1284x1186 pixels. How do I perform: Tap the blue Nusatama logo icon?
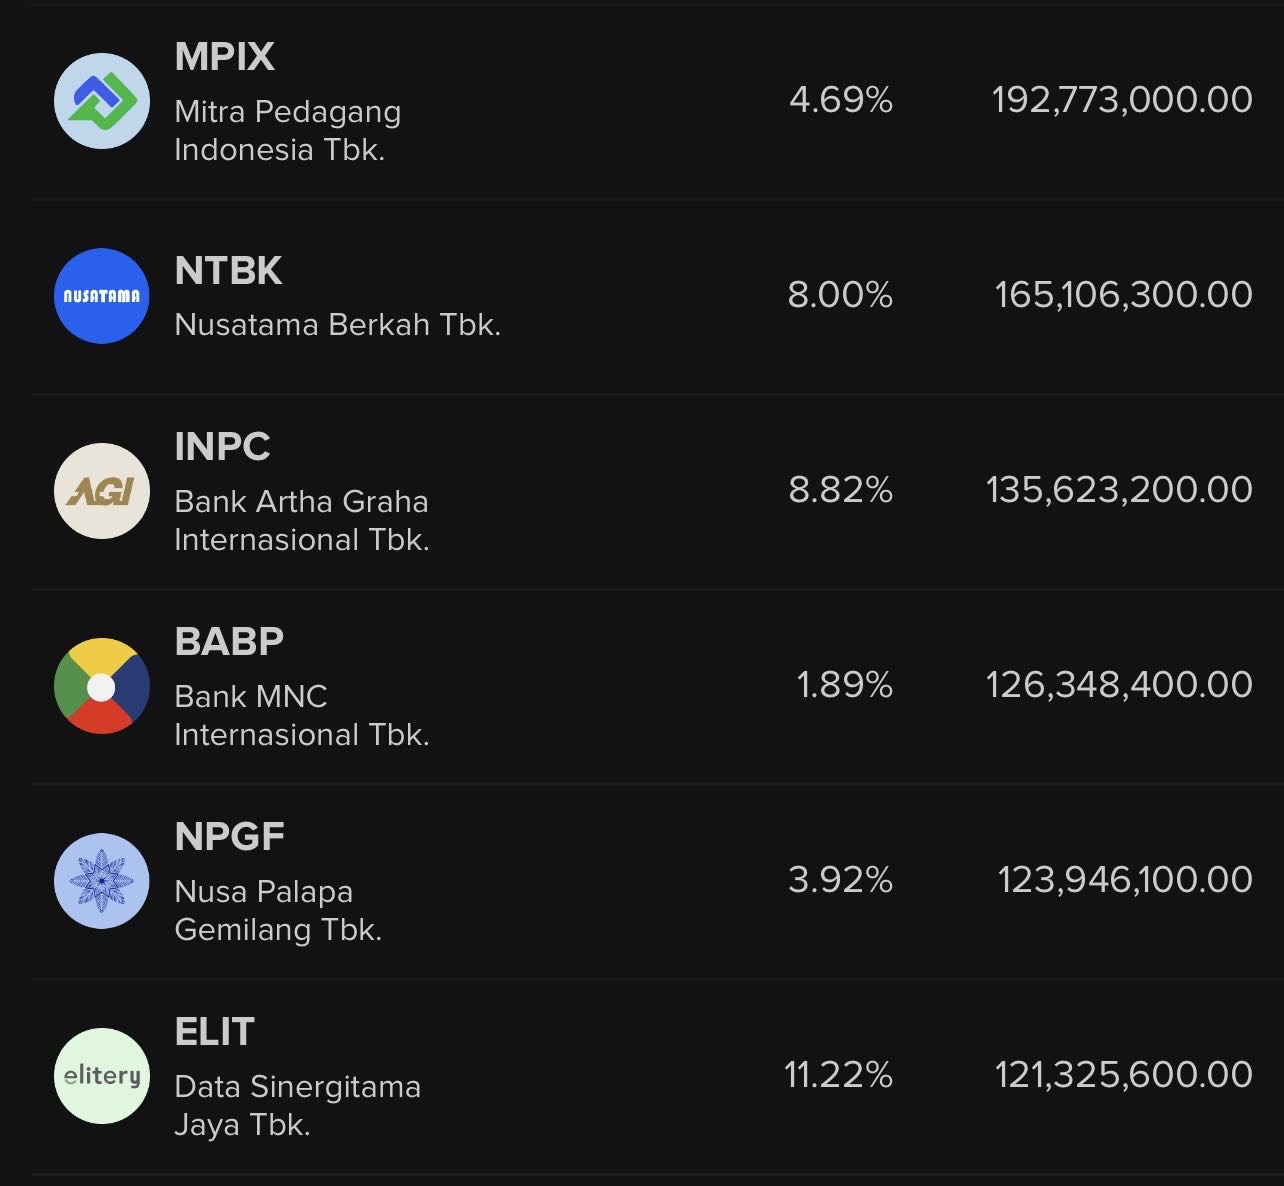tap(102, 296)
